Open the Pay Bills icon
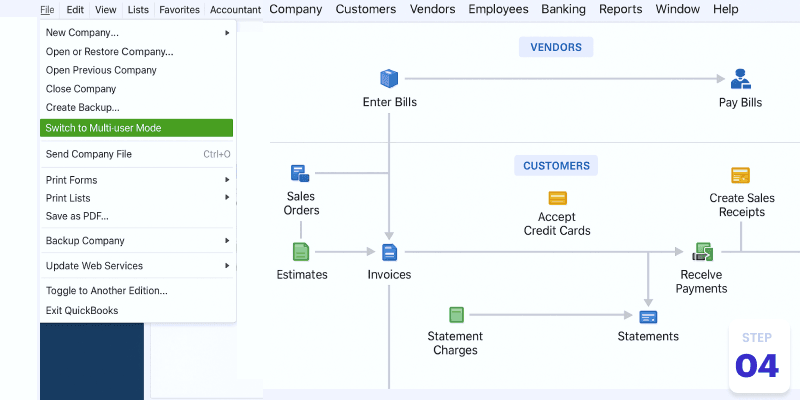Image resolution: width=800 pixels, height=400 pixels. [740, 78]
